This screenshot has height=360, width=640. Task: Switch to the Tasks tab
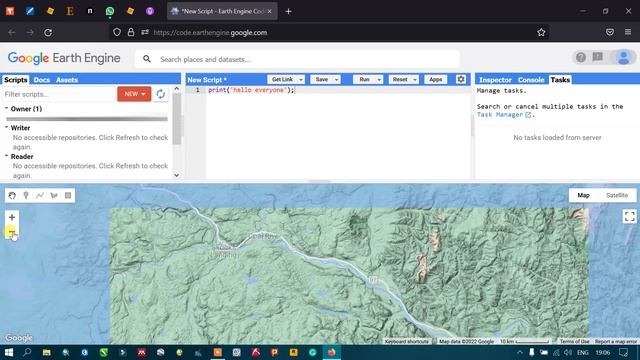click(560, 80)
